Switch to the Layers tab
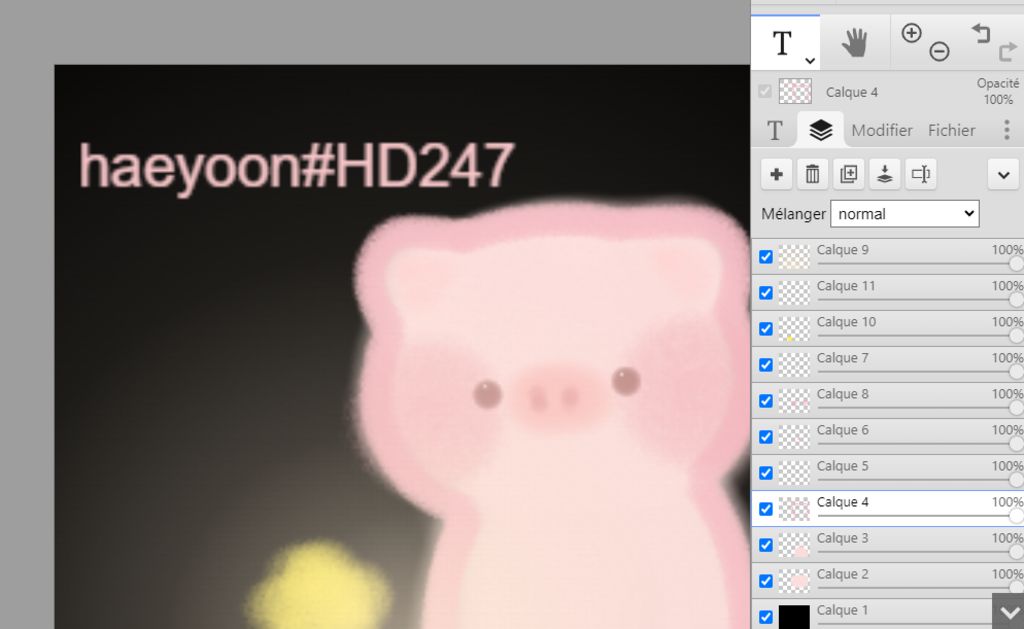 pyautogui.click(x=821, y=130)
